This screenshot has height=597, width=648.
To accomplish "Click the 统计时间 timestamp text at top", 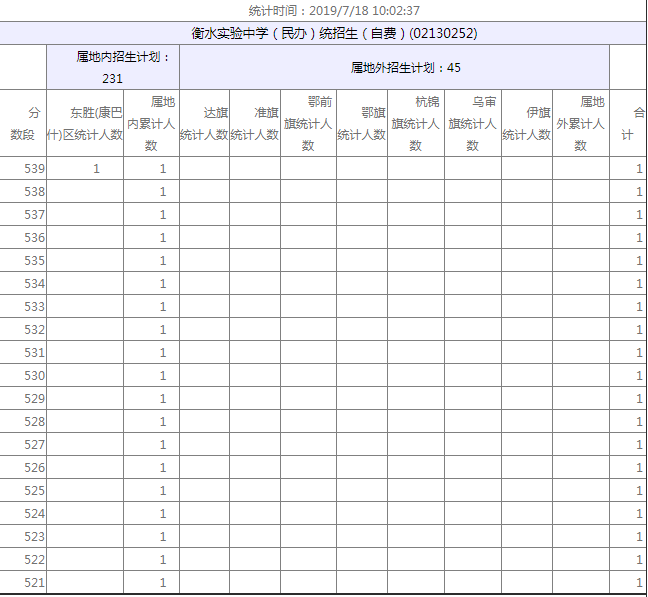I will pyautogui.click(x=334, y=11).
